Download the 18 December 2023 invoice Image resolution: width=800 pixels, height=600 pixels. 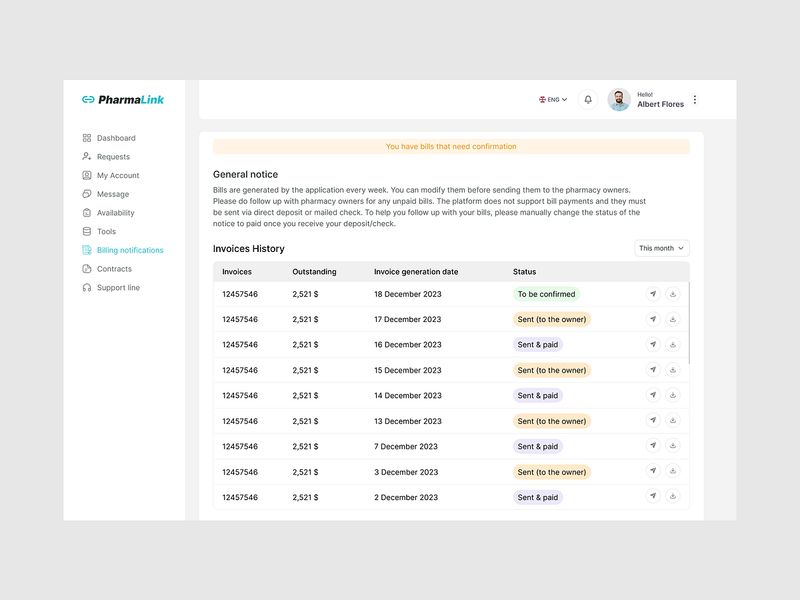pos(673,294)
